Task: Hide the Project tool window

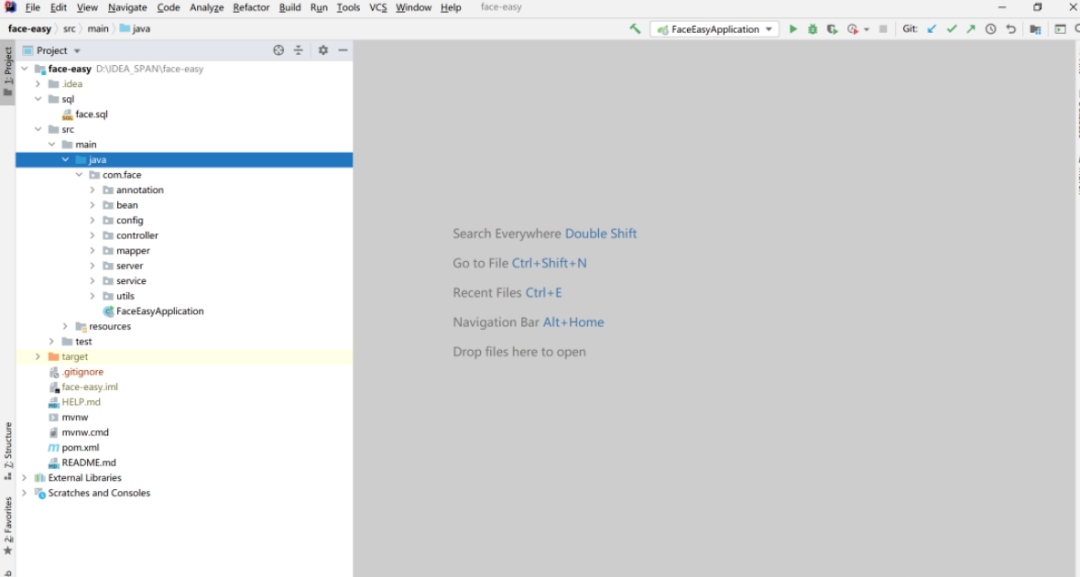Action: click(x=343, y=50)
